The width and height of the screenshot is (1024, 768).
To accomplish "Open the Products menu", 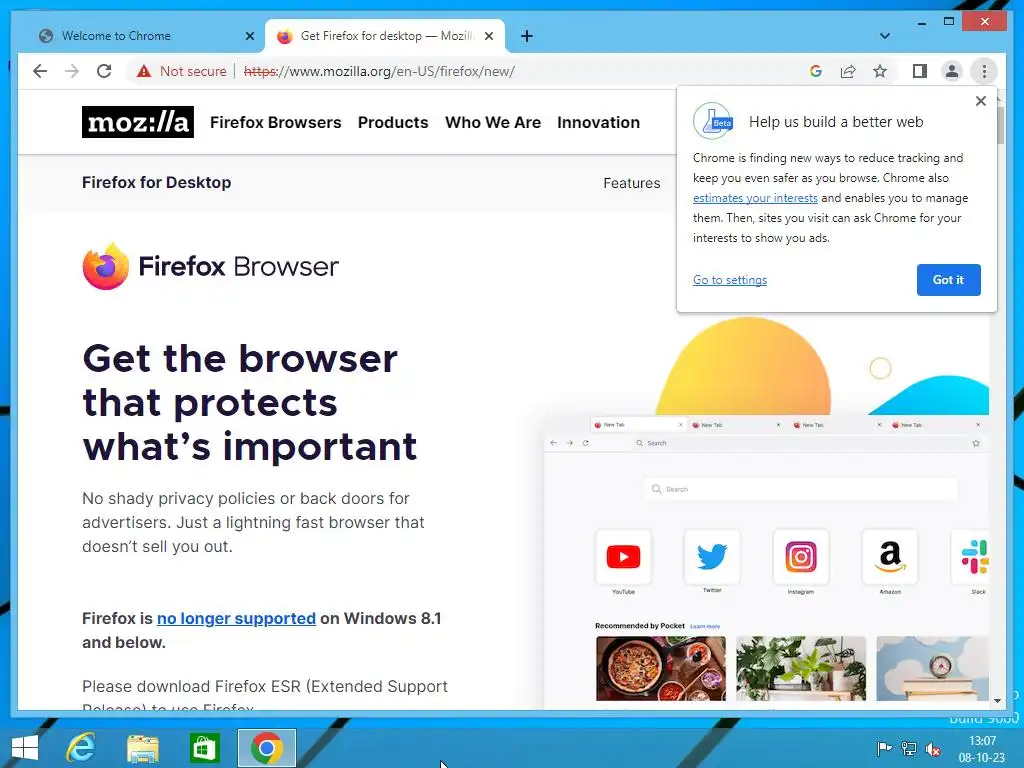I will 393,122.
